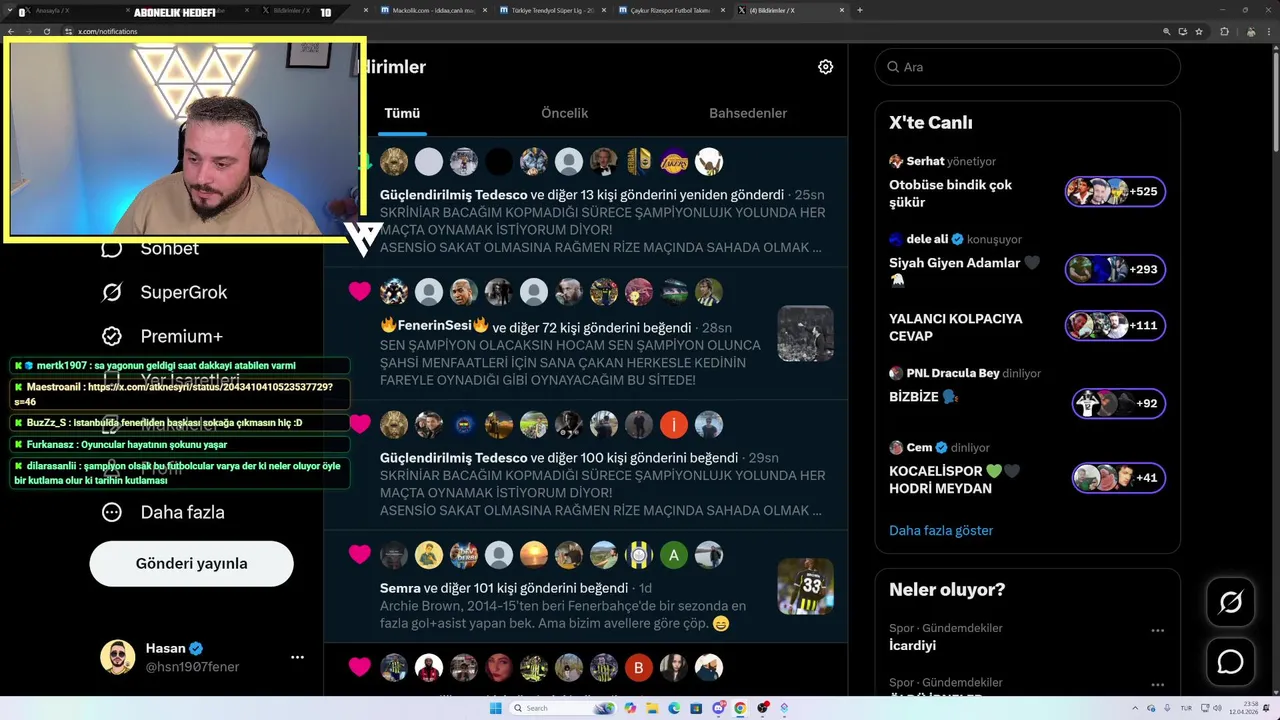Click the Premium+ verified badge icon
This screenshot has height=720, width=1280.
coord(112,336)
